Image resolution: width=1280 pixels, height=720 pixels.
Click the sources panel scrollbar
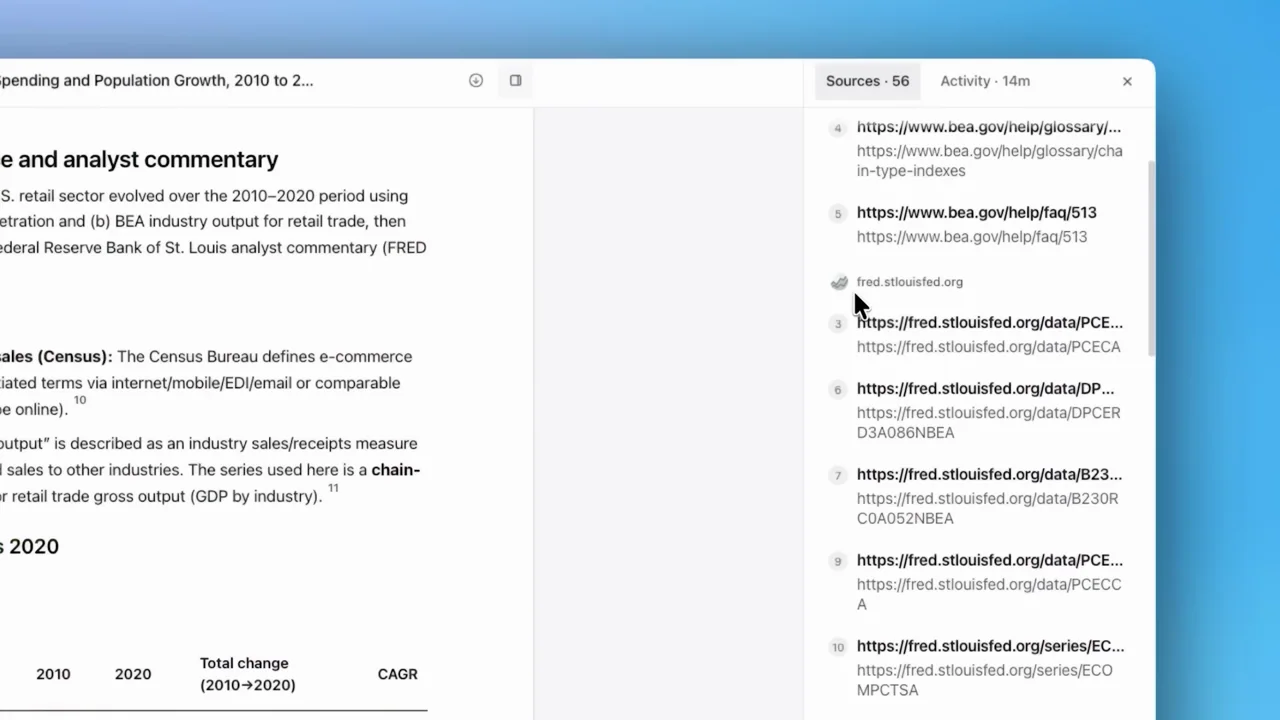click(x=1150, y=258)
